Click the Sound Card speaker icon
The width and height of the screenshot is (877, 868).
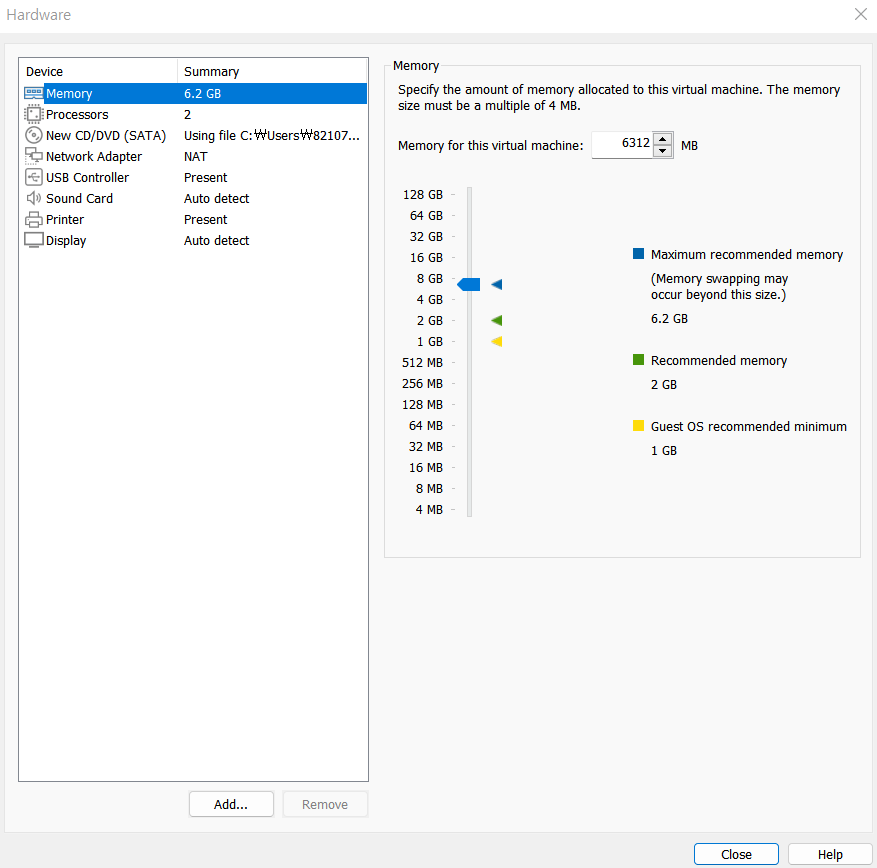[34, 198]
